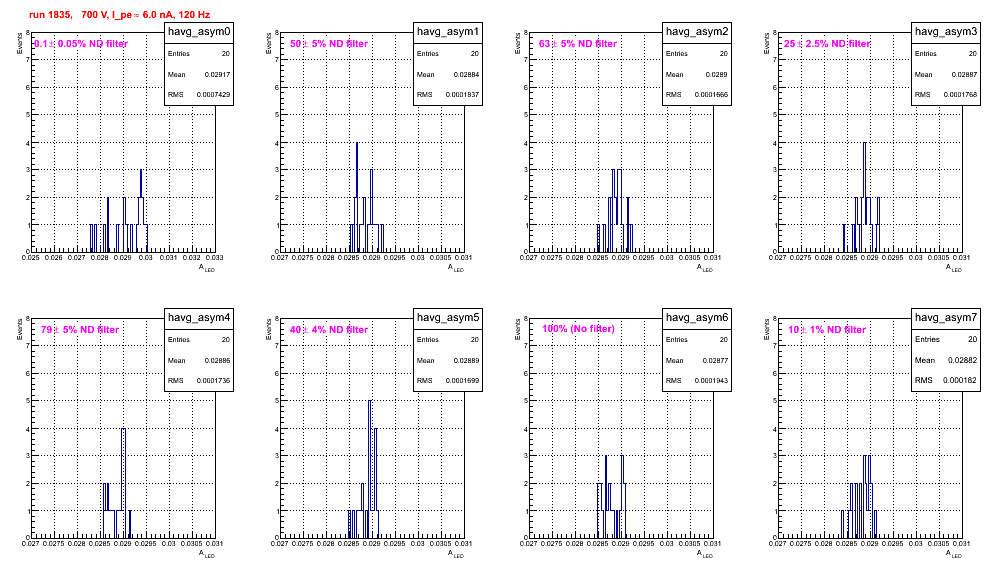The height and width of the screenshot is (572, 996).
Task: Pick the RMS value 0.000182
Action: (x=960, y=381)
